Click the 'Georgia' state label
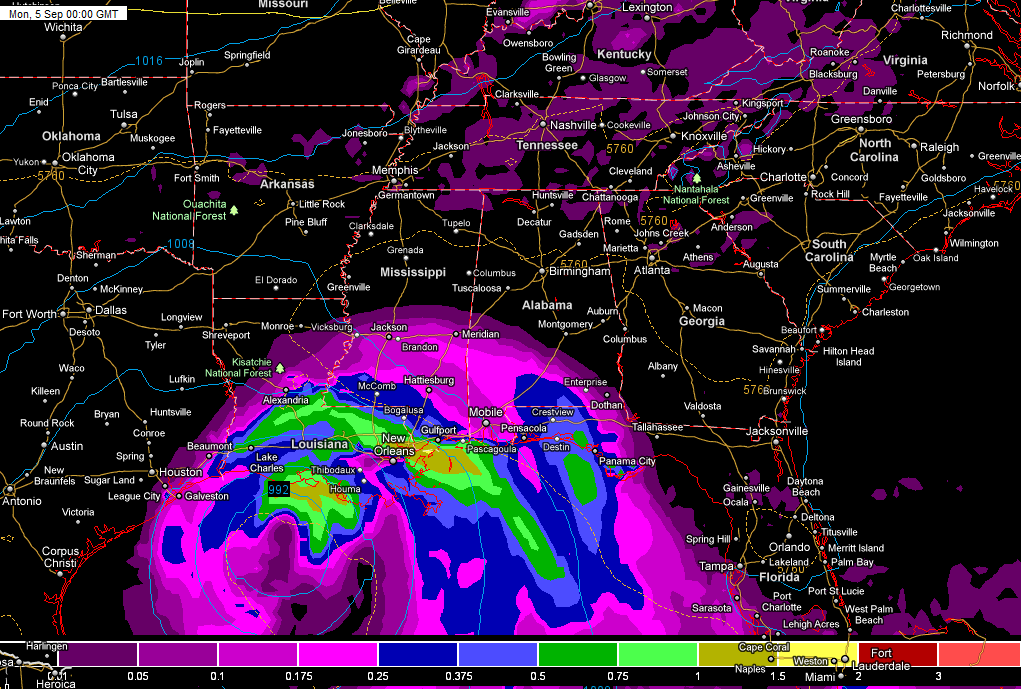This screenshot has height=689, width=1021. tap(702, 321)
